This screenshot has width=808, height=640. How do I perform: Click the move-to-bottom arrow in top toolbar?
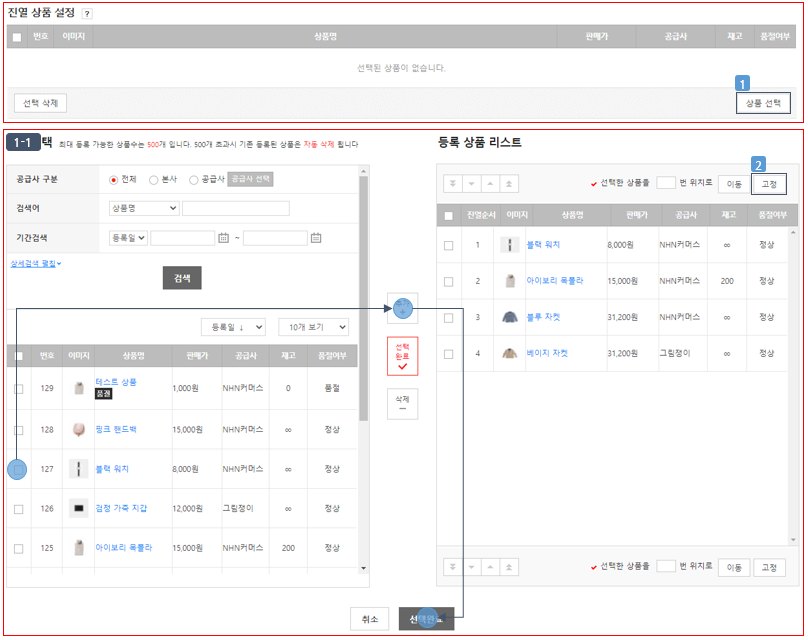tap(452, 183)
